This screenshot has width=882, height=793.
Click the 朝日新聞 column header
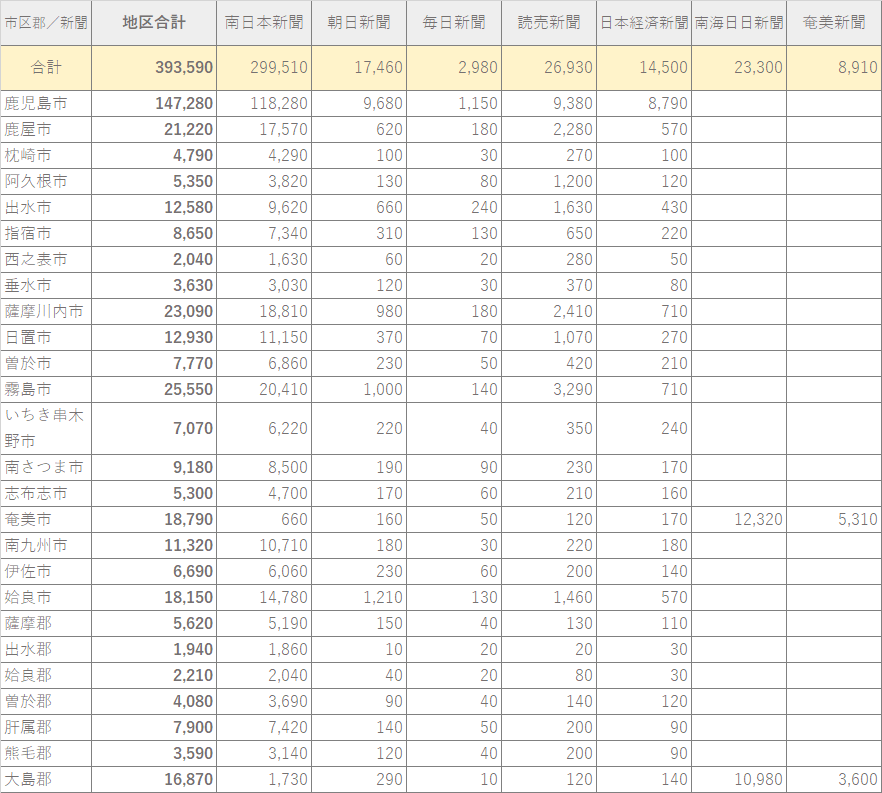coord(359,22)
